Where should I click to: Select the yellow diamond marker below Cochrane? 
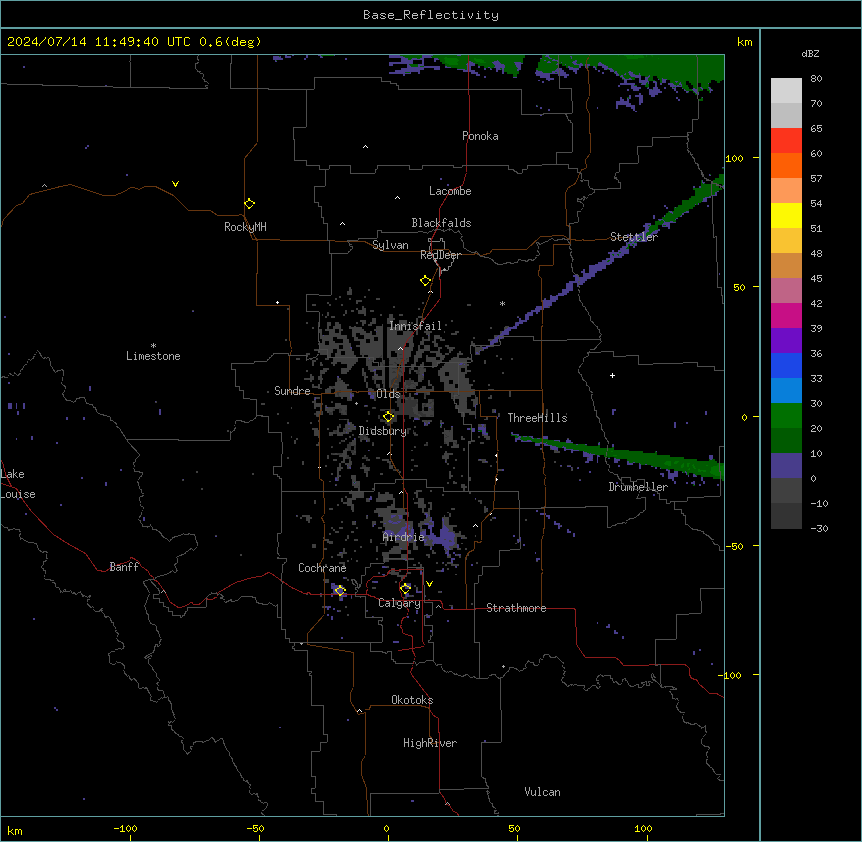click(340, 590)
